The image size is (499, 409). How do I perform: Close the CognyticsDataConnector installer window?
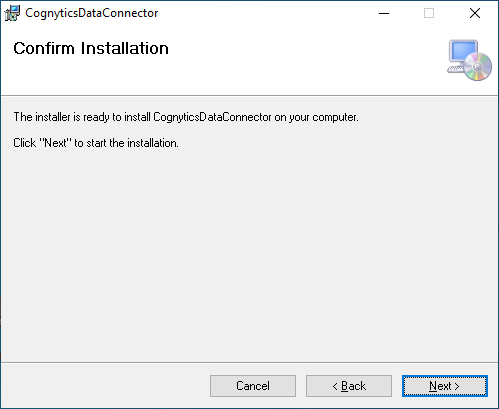tap(475, 13)
